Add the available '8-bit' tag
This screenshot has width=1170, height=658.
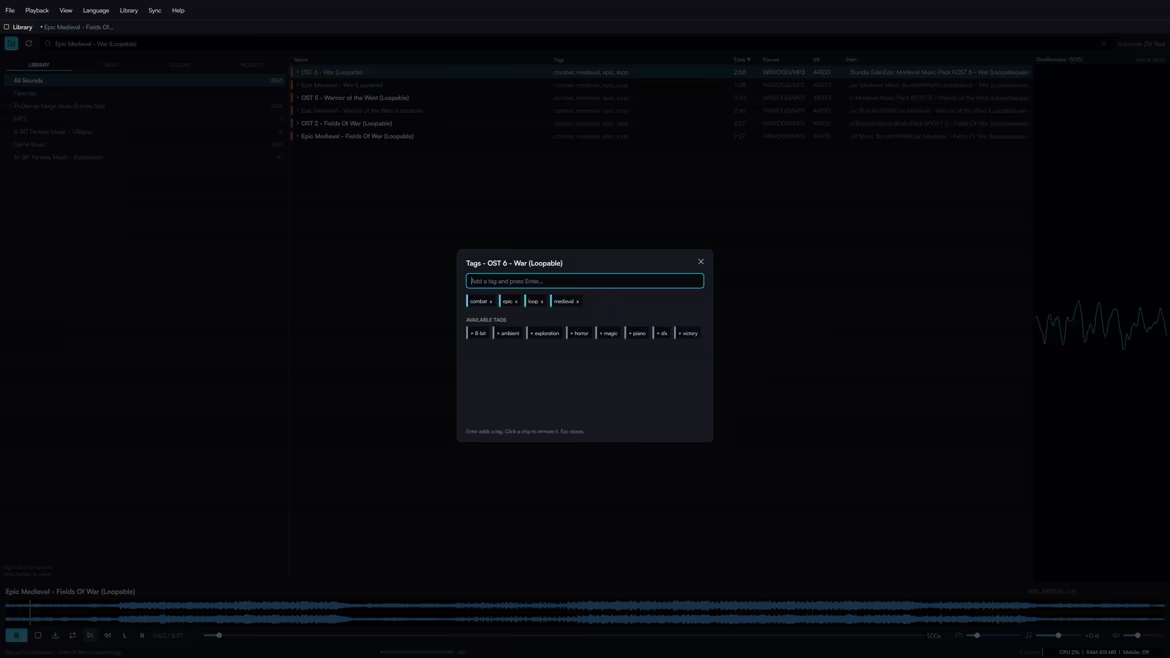tap(478, 333)
